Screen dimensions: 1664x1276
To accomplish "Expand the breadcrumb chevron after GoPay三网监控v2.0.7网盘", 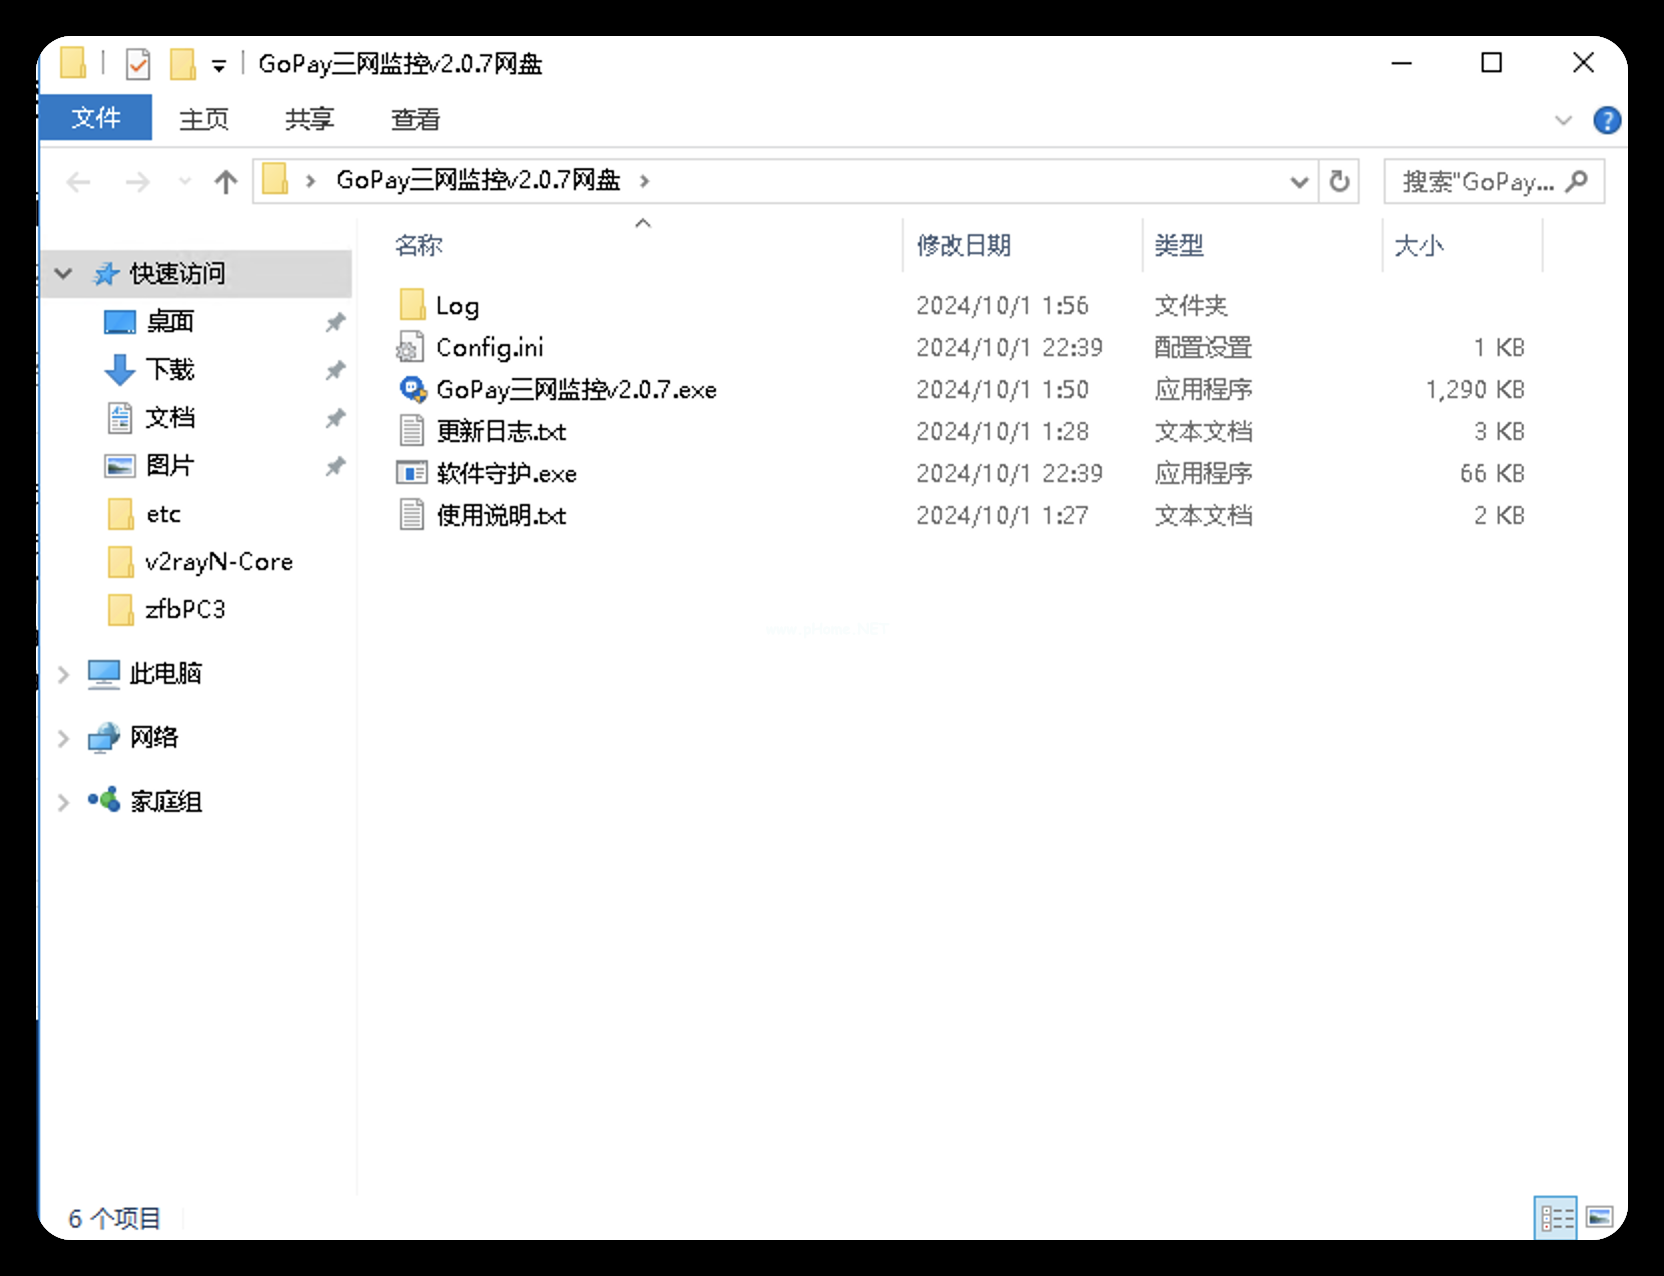I will [x=644, y=181].
